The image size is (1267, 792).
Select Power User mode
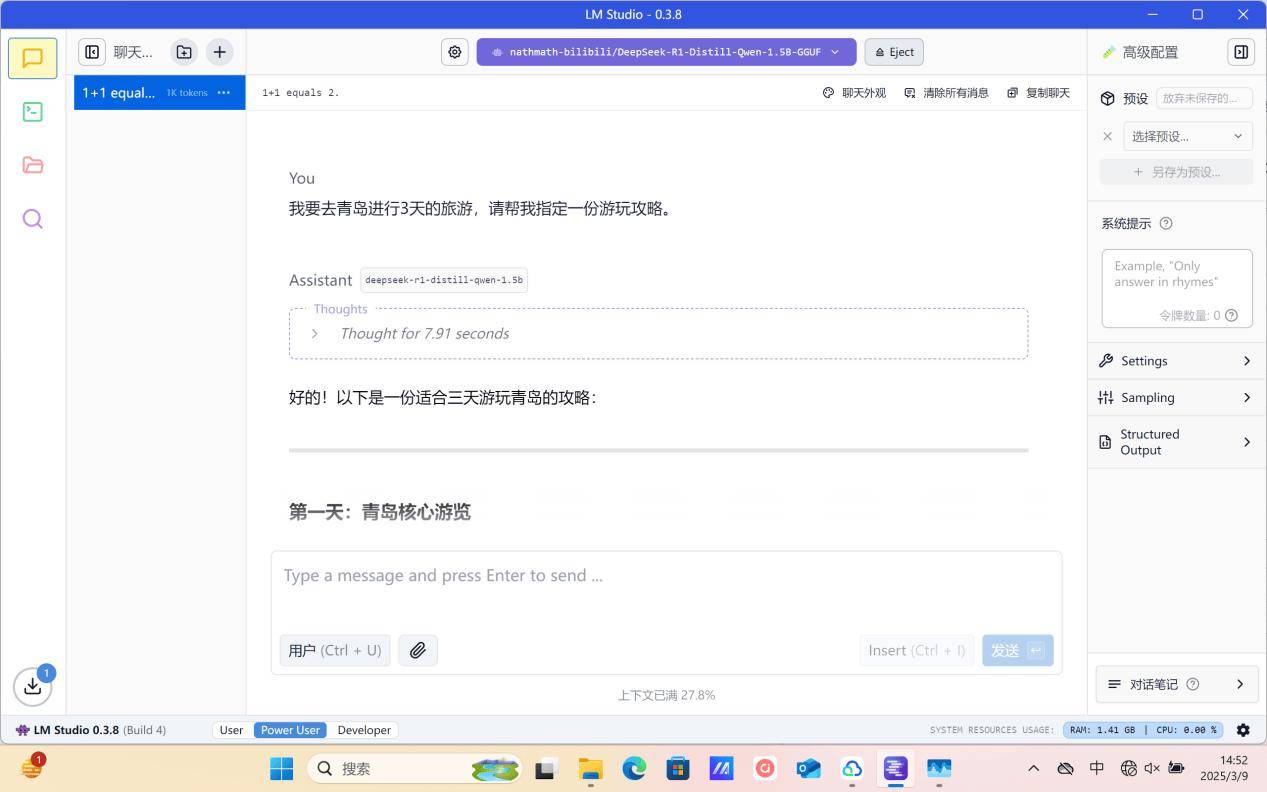[290, 730]
